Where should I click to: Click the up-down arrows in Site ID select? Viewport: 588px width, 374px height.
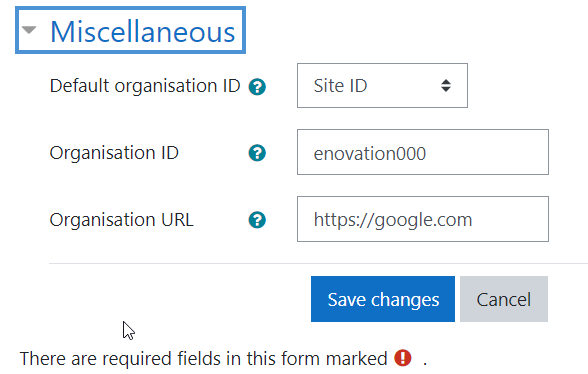point(446,86)
